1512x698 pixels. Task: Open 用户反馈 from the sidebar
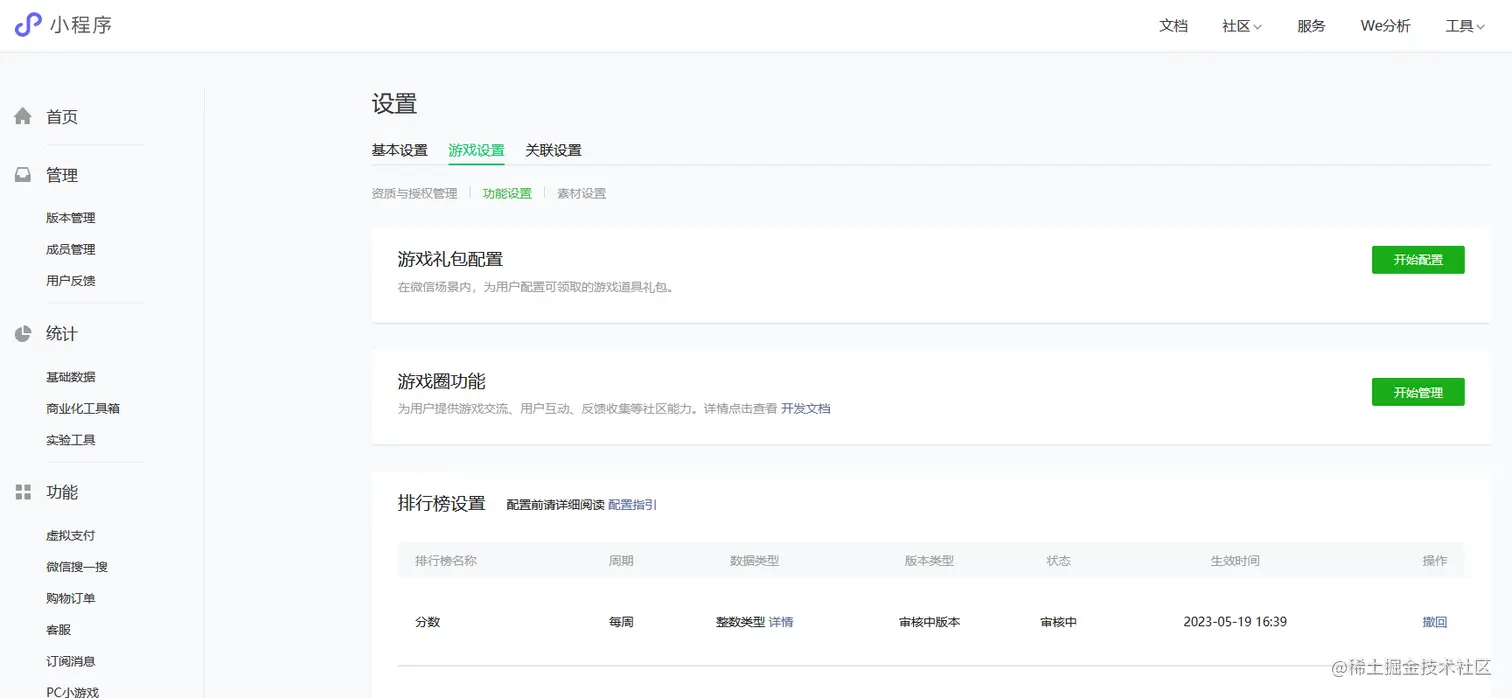point(70,281)
